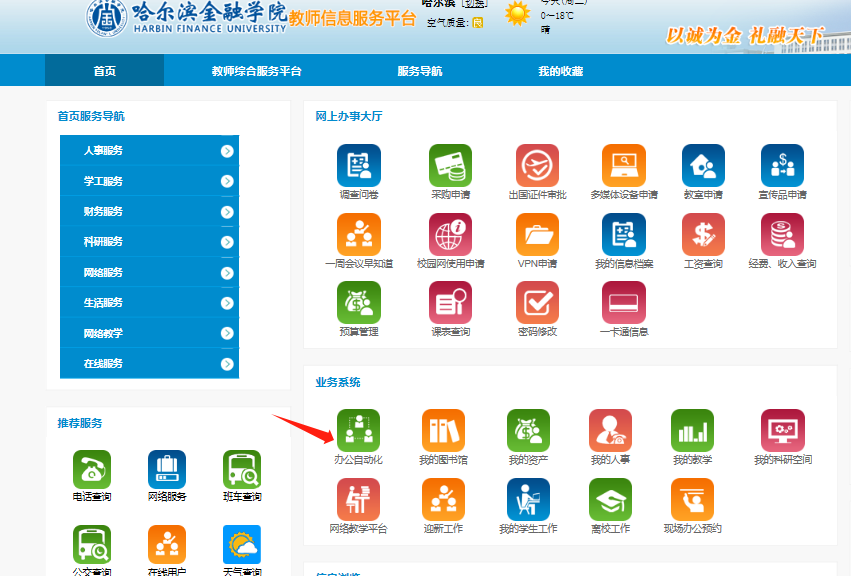Select the 工资查询 salary query icon
The width and height of the screenshot is (851, 576).
703,235
